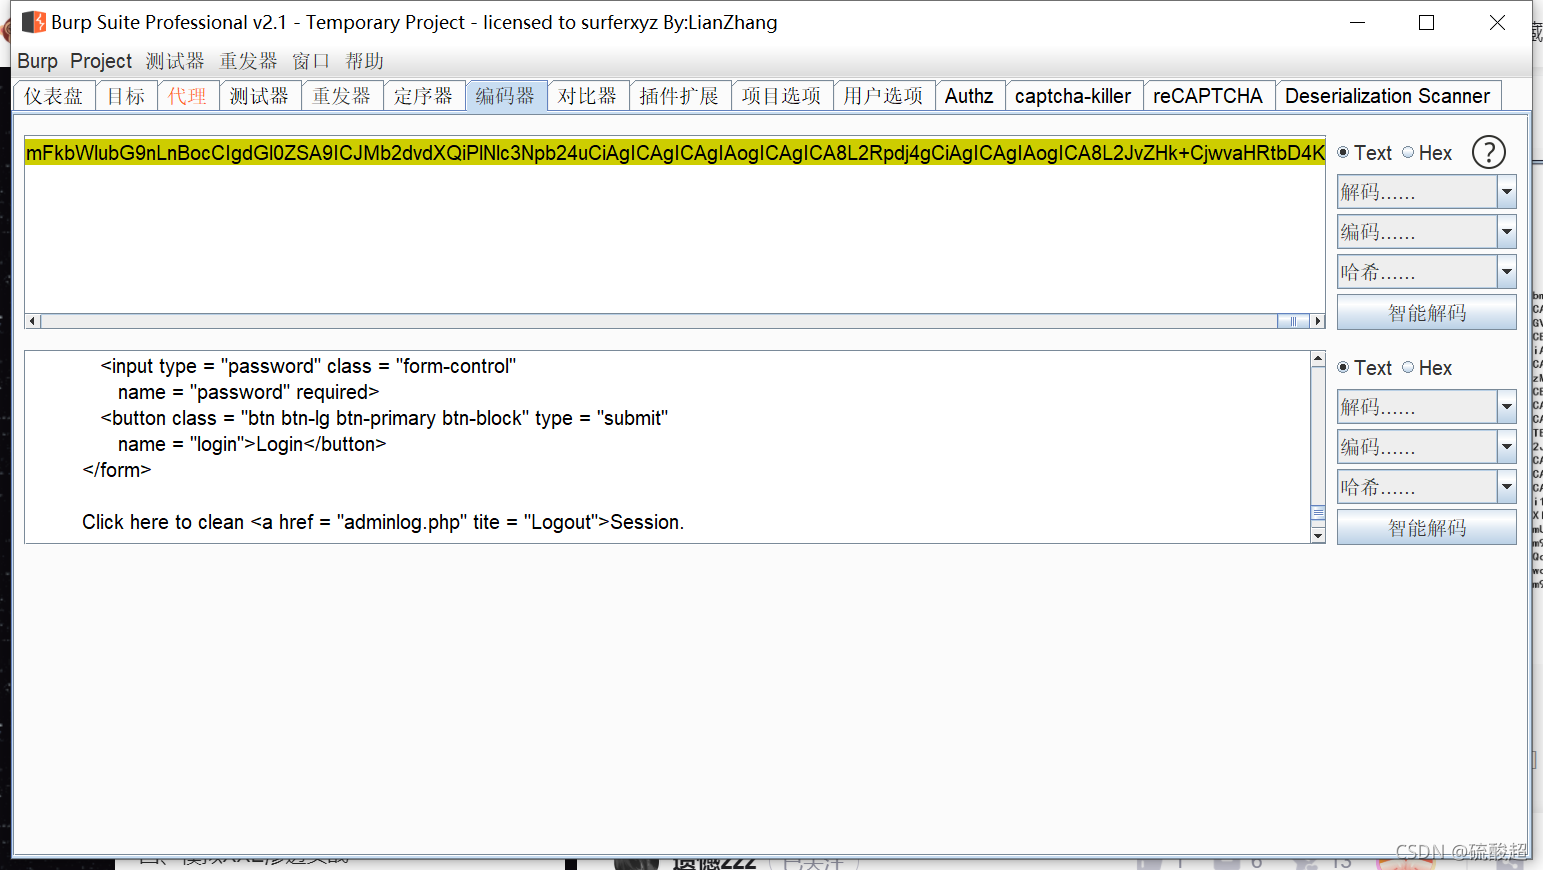Switch to the reCAPTCHA tab

click(x=1209, y=96)
